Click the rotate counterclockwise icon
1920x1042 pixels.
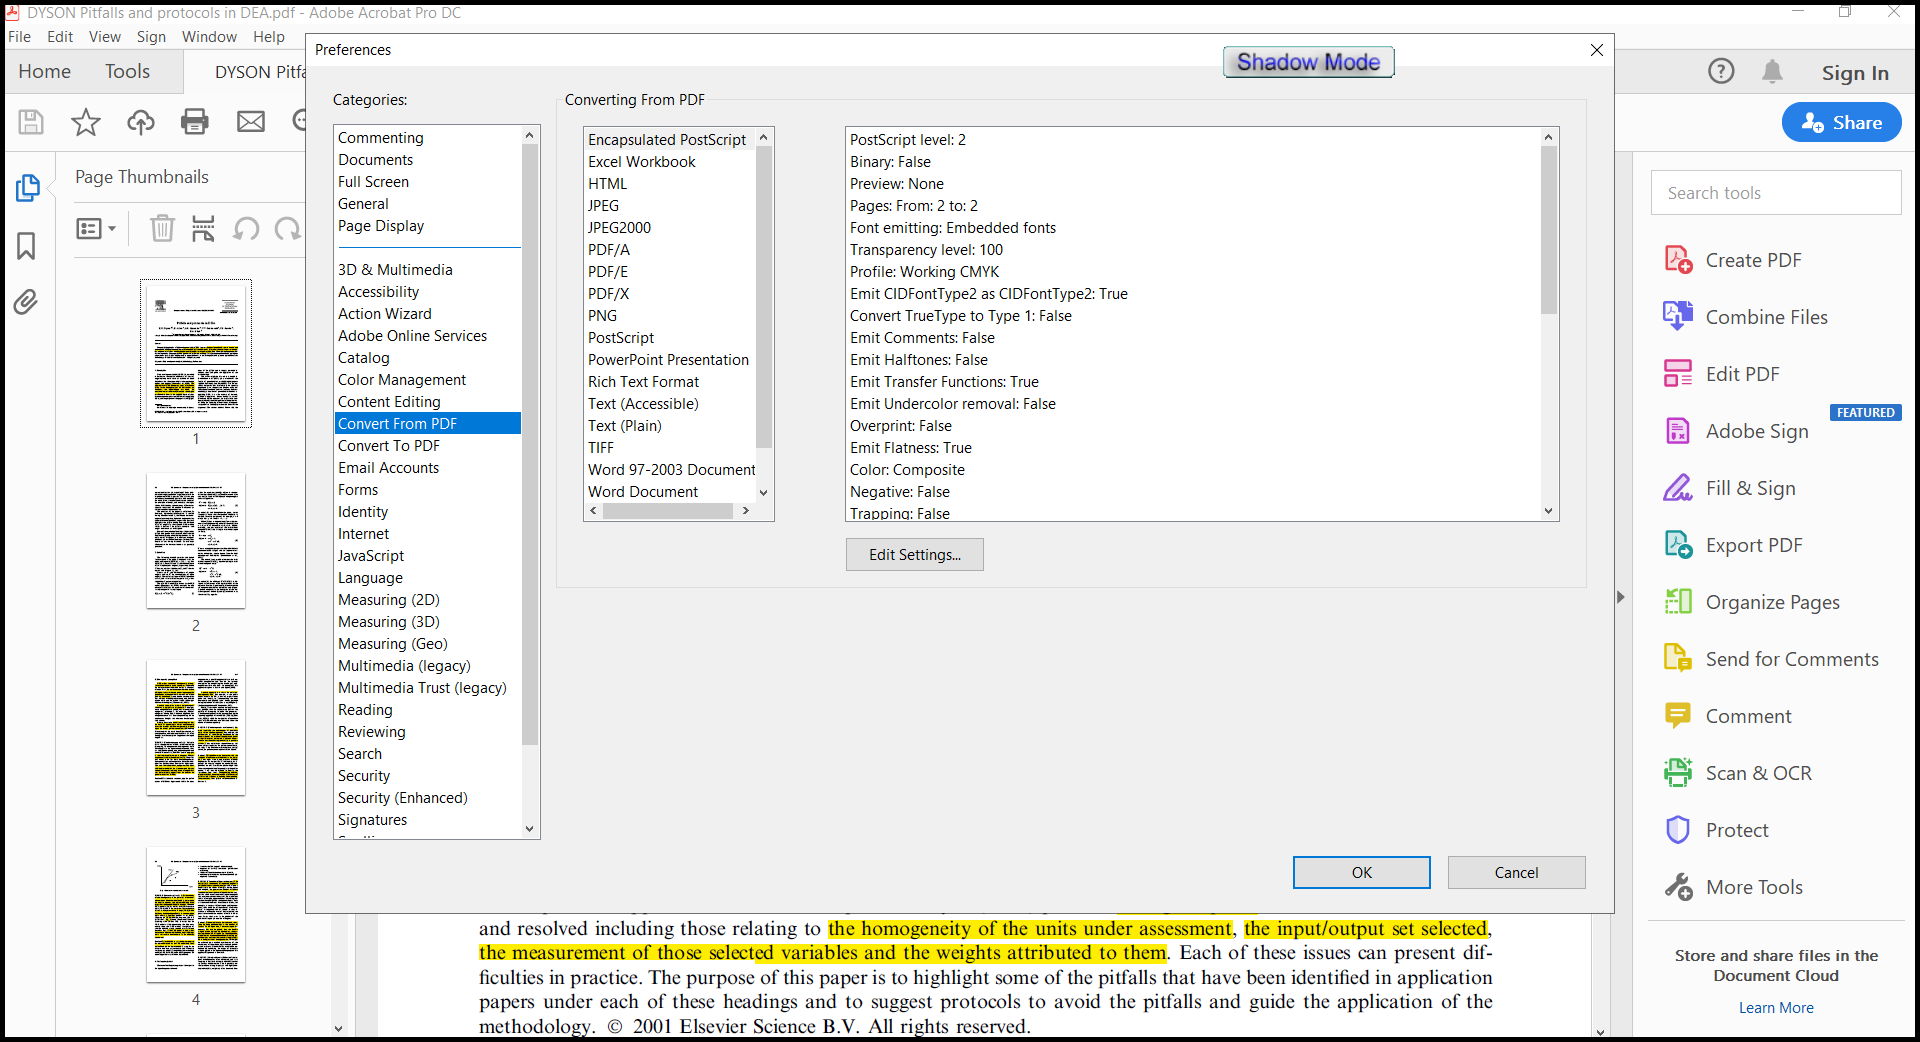tap(246, 229)
